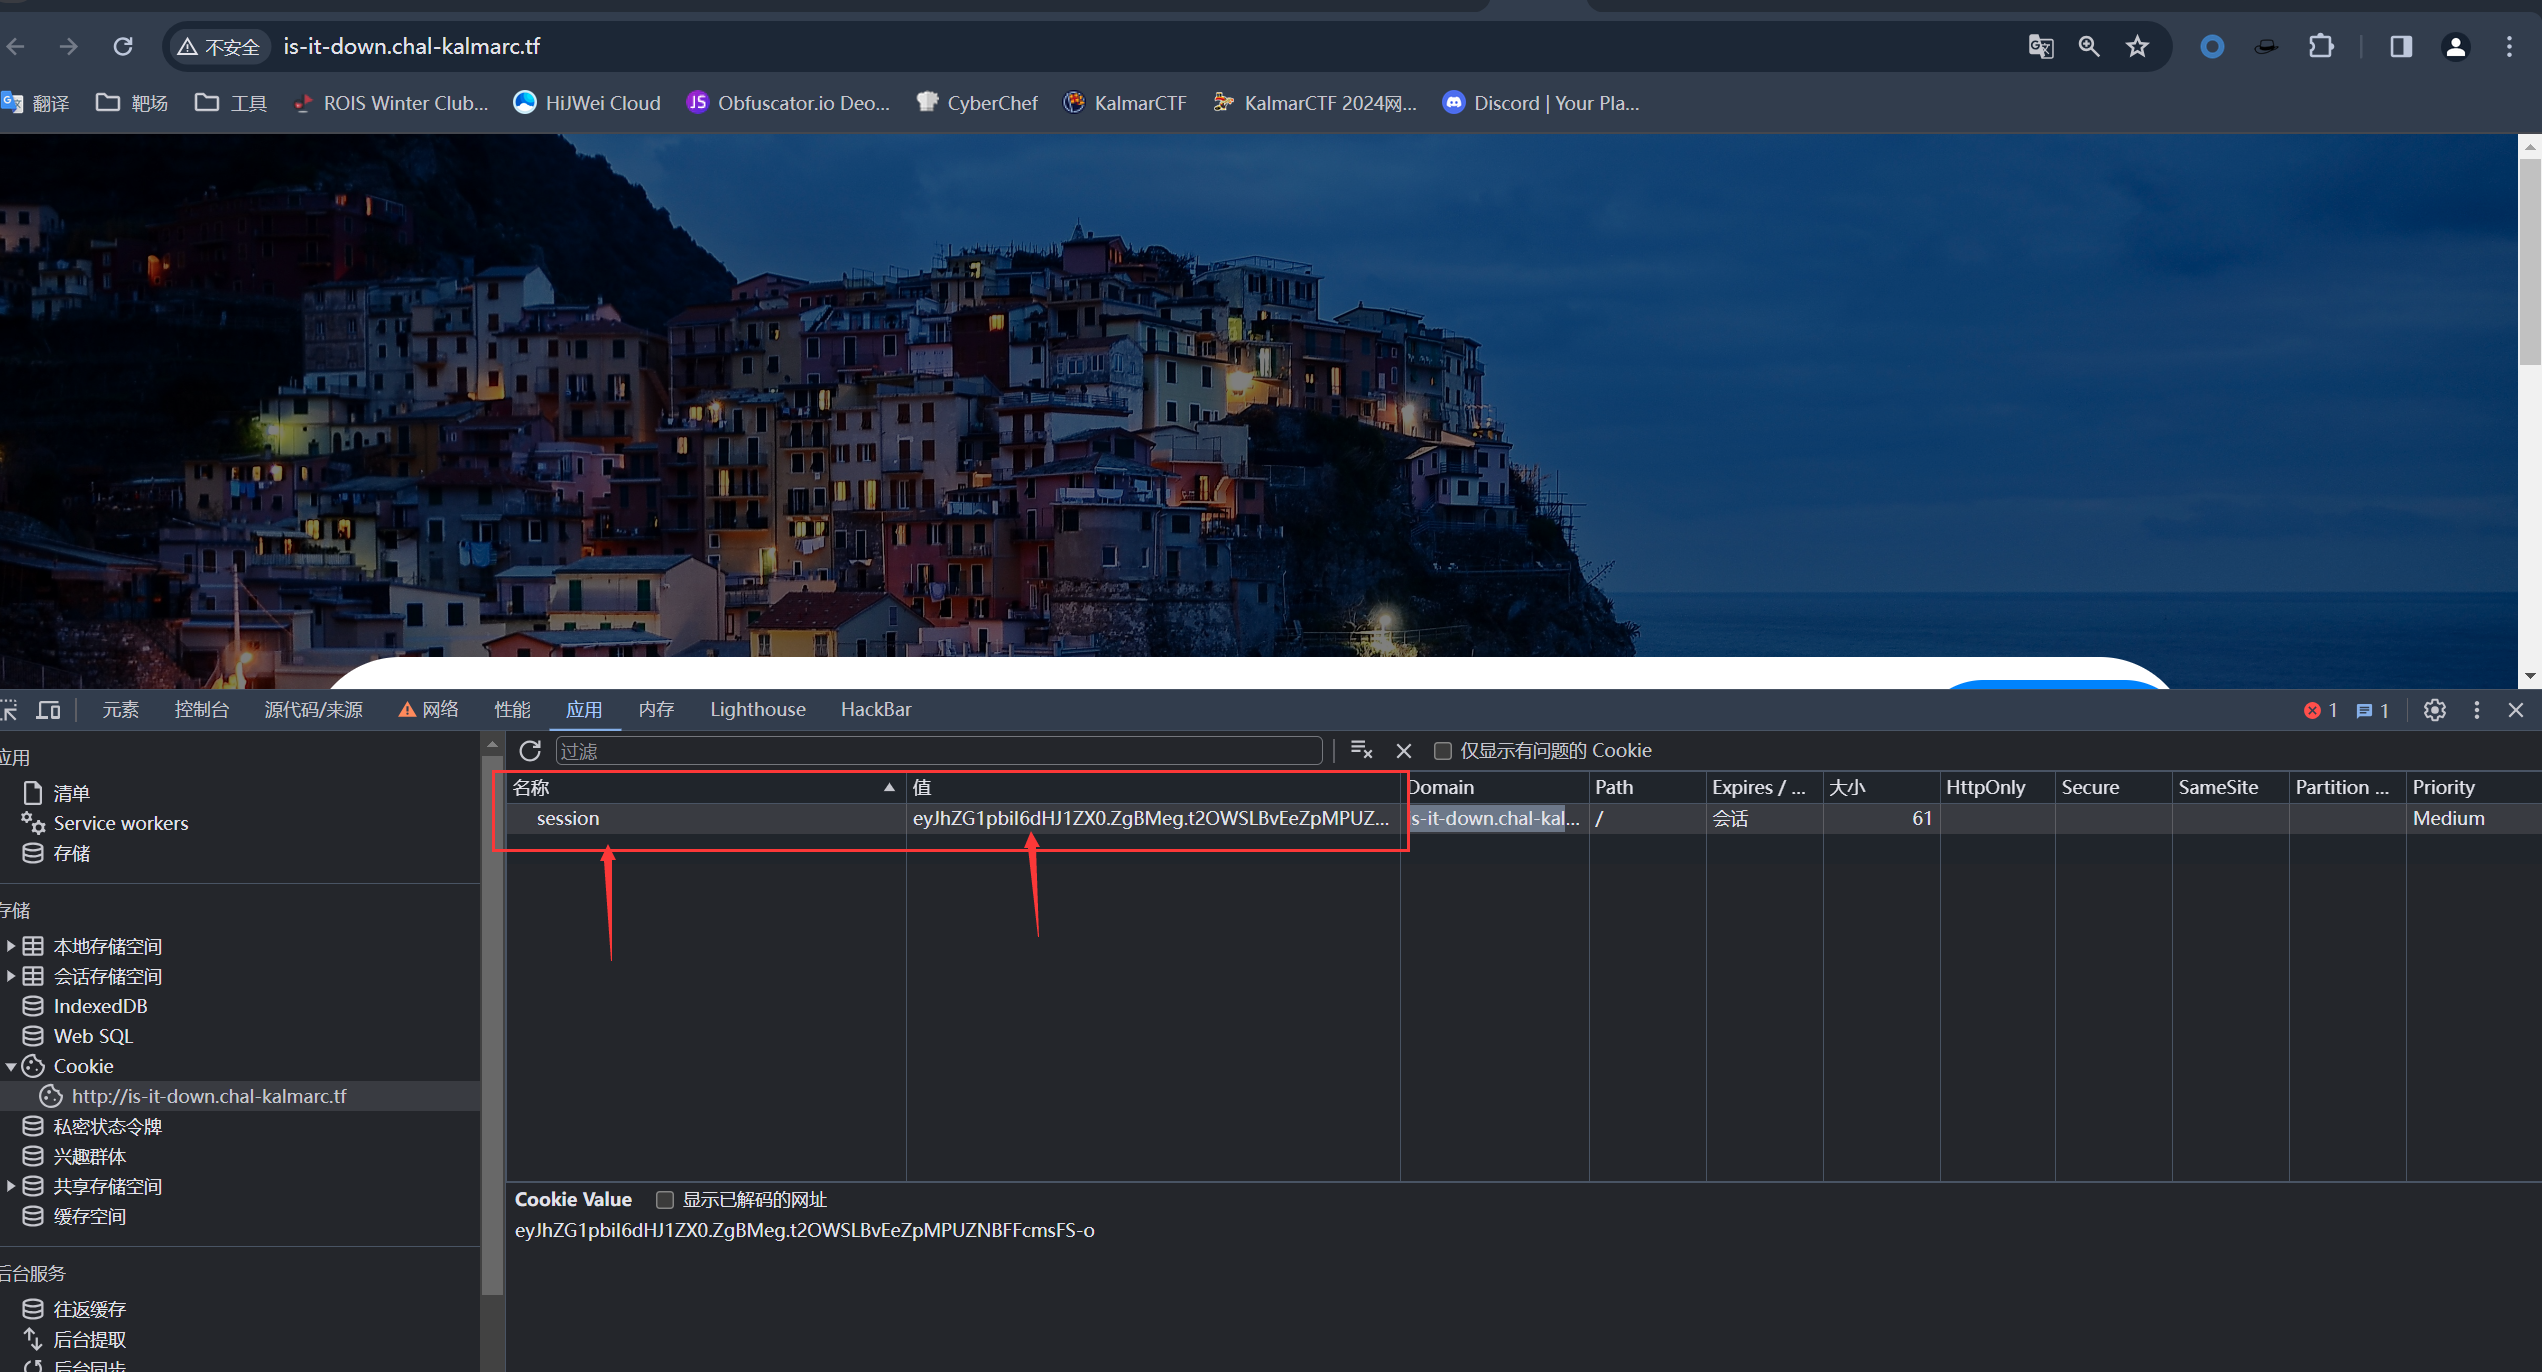Viewport: 2542px width, 1372px height.
Task: Open the zoom magnifier in address bar
Action: 2089,46
